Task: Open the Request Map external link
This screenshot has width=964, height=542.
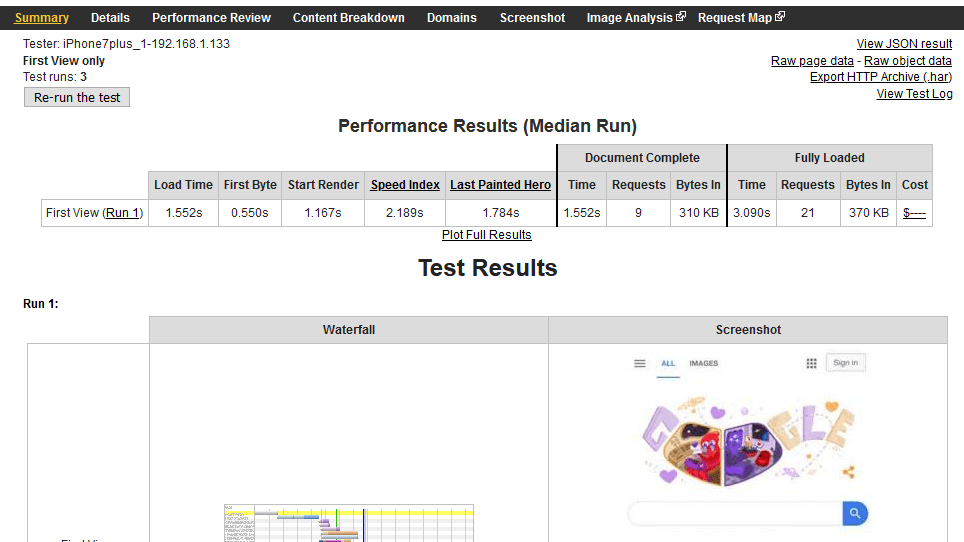Action: [x=741, y=18]
